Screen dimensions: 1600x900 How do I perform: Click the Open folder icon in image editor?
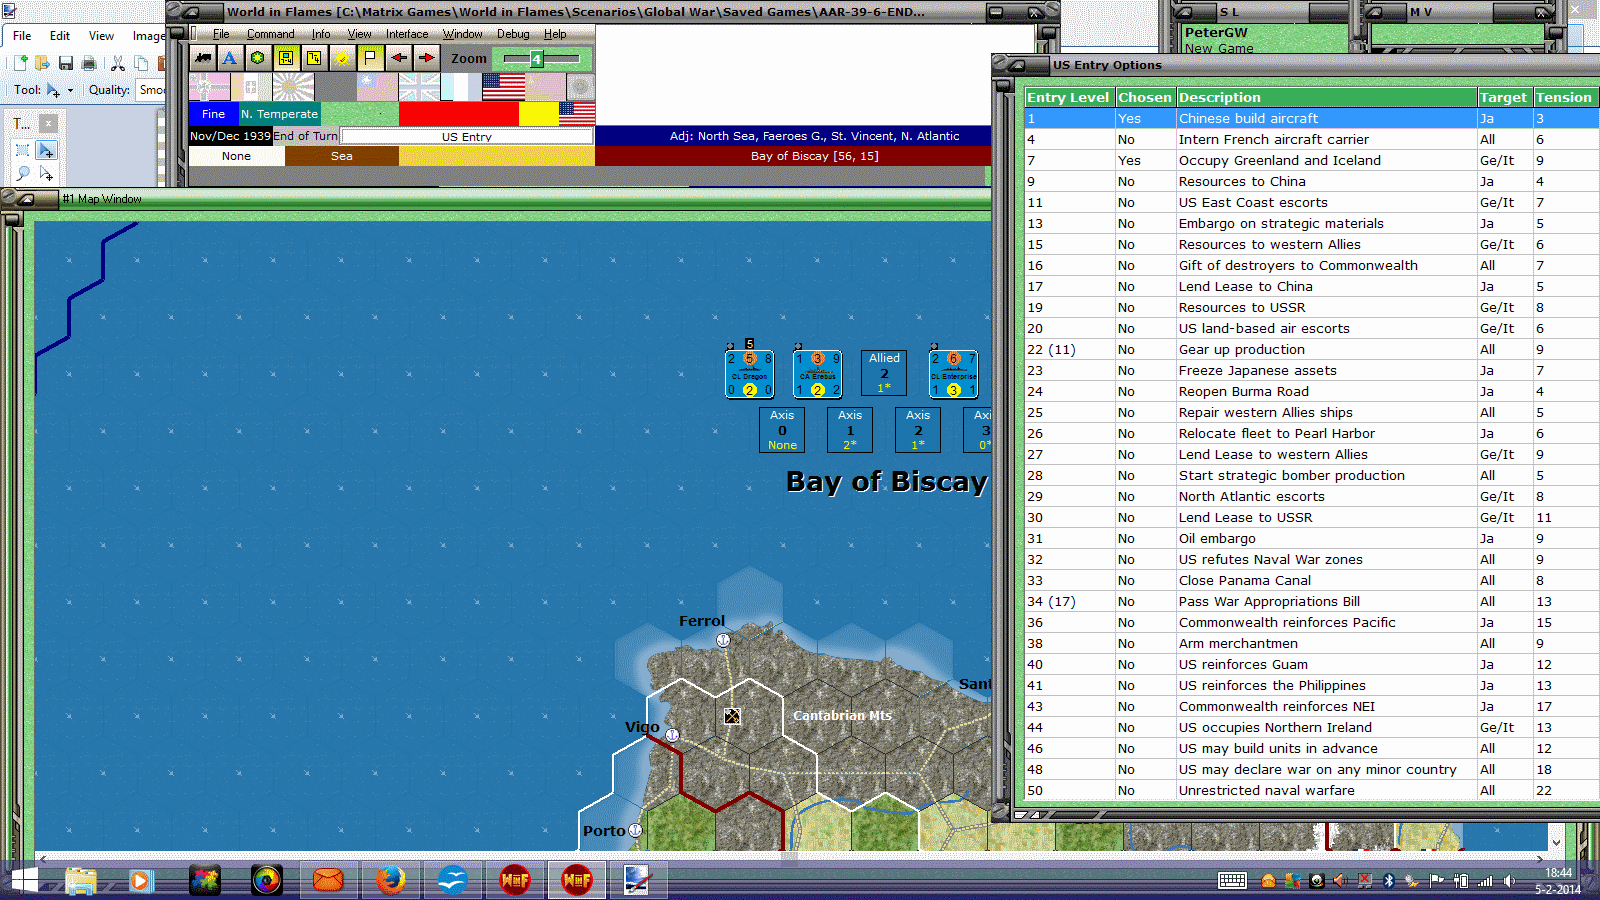42,63
